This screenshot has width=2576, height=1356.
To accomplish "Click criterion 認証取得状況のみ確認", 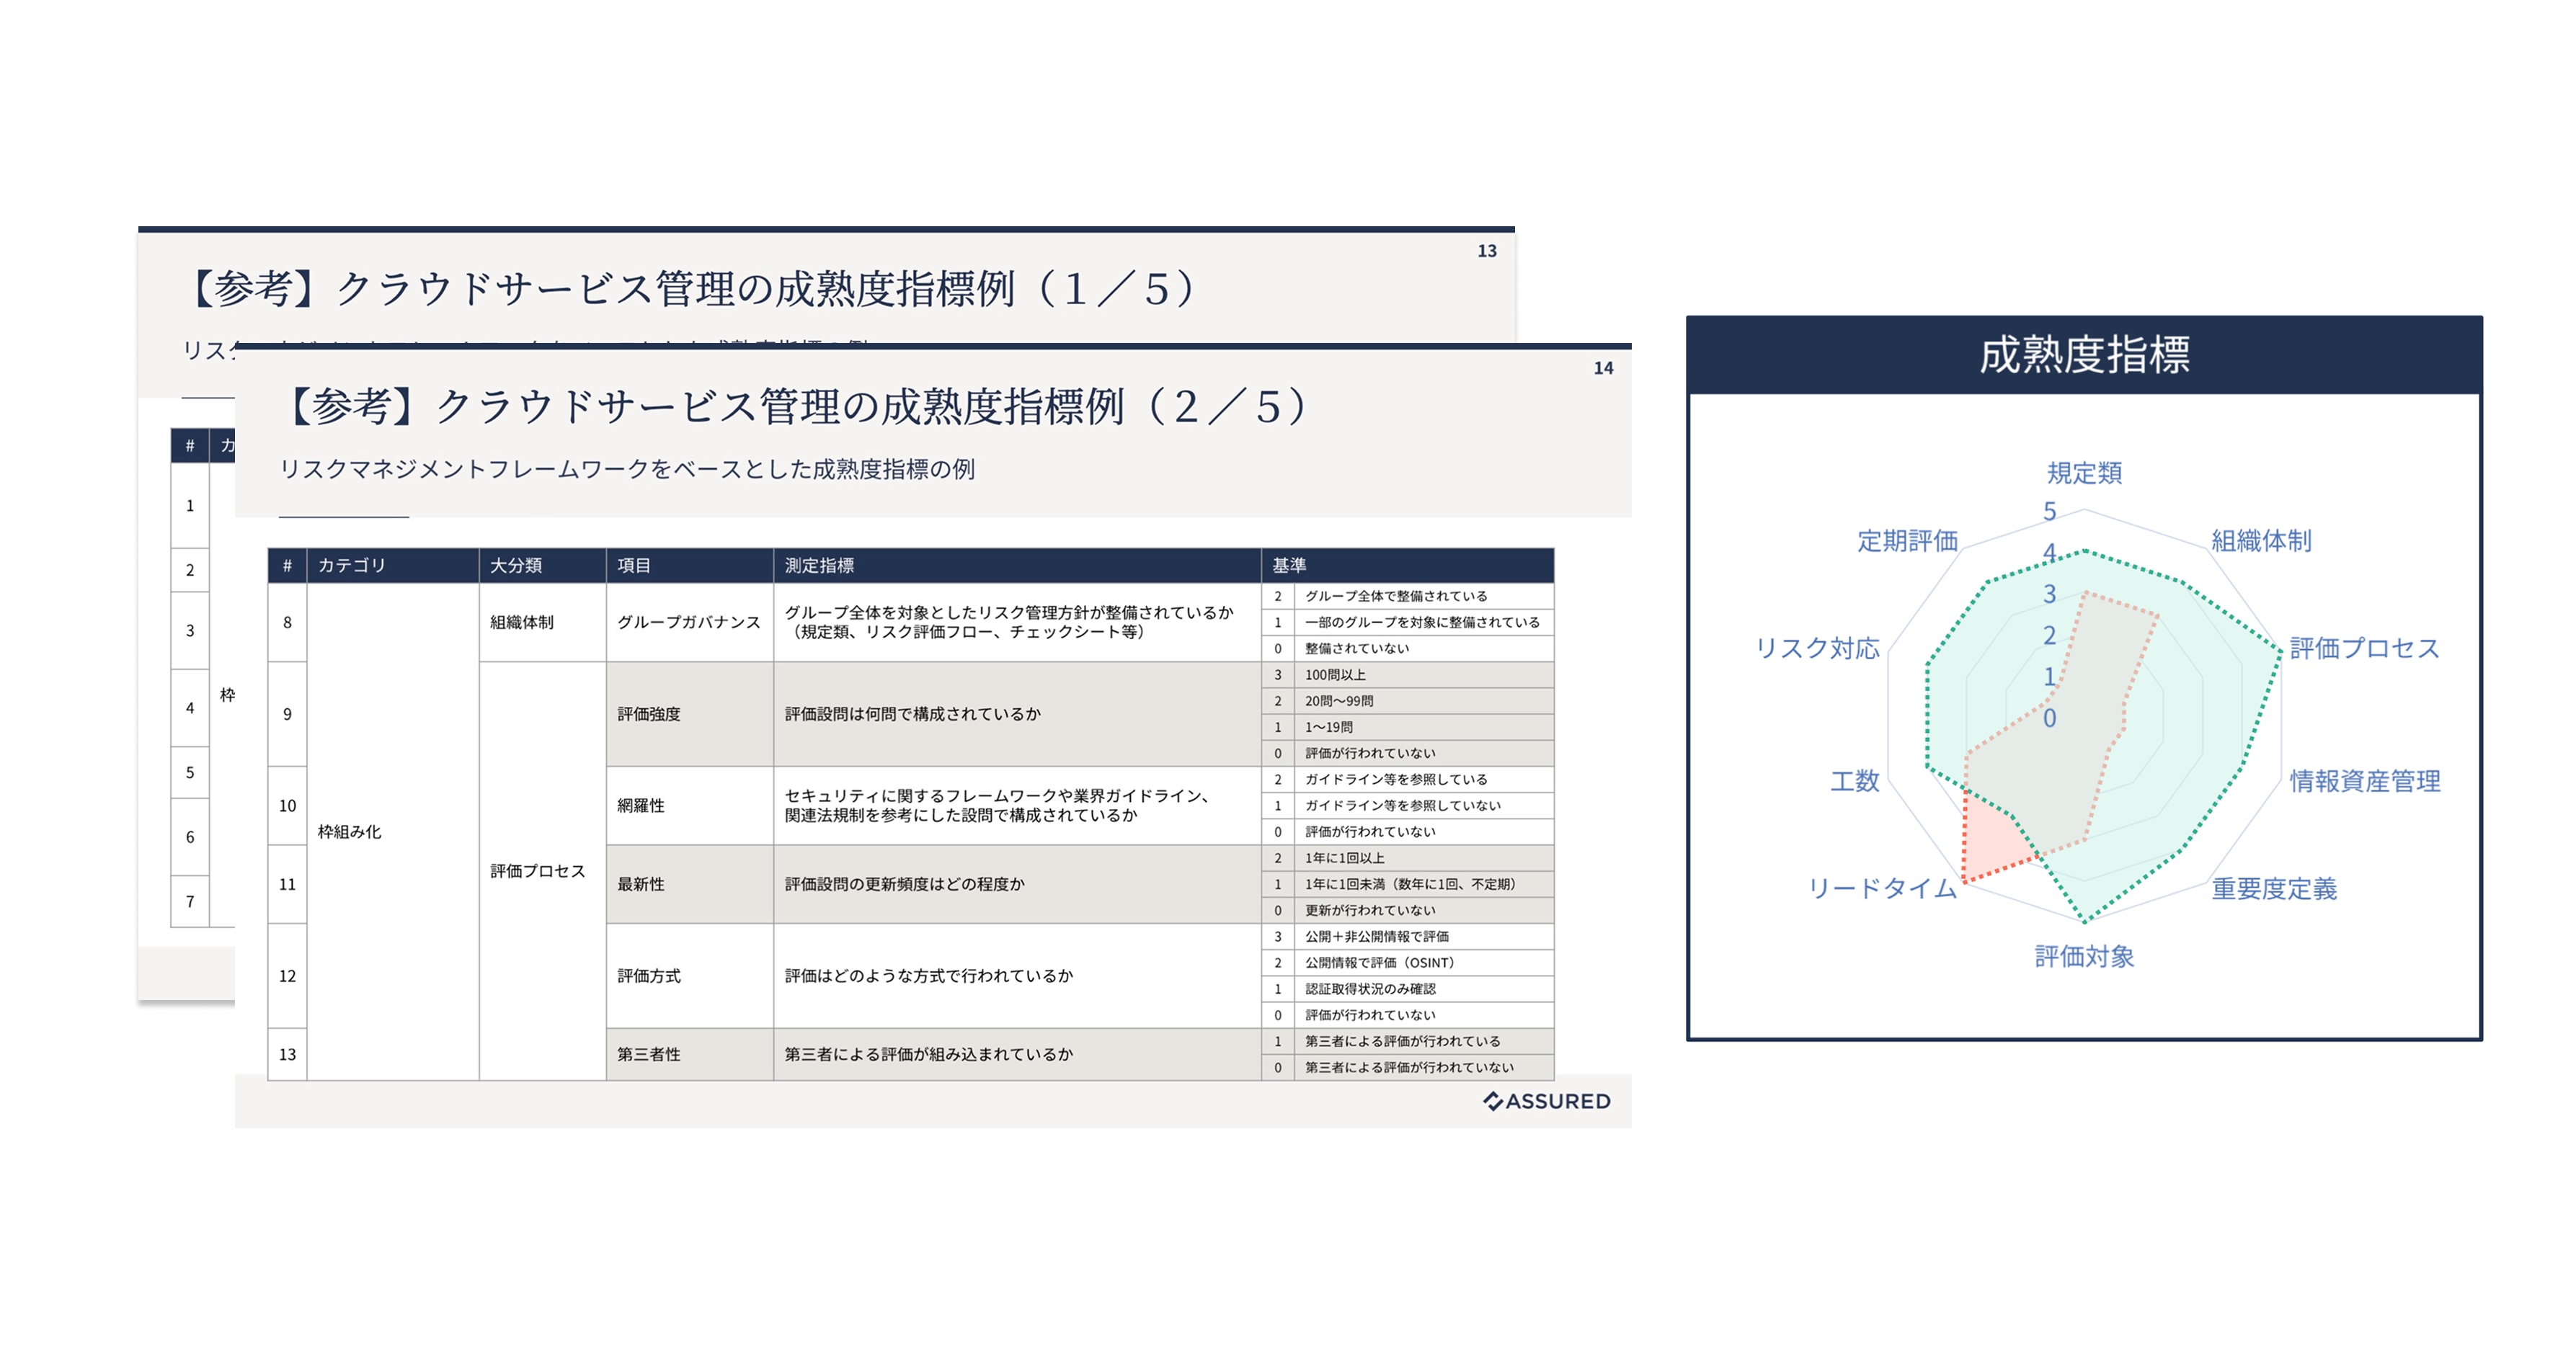I will (x=1370, y=989).
